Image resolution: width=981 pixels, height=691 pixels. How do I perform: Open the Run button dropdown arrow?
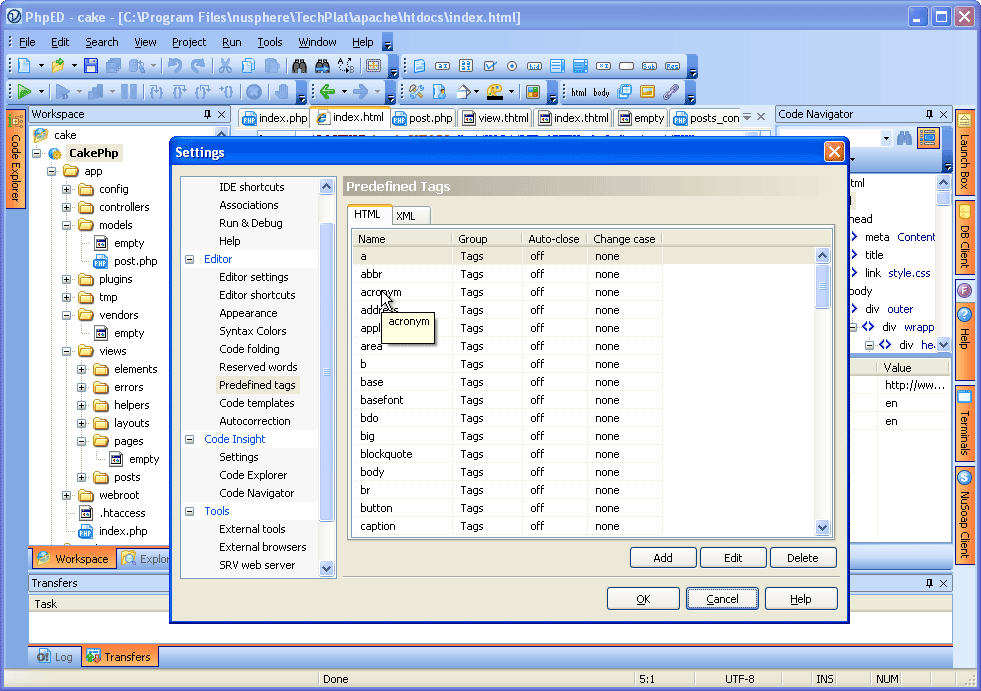tap(41, 92)
